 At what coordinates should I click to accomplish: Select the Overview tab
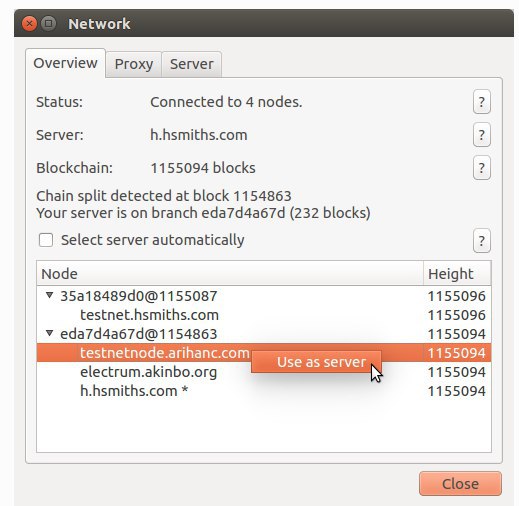[x=65, y=63]
